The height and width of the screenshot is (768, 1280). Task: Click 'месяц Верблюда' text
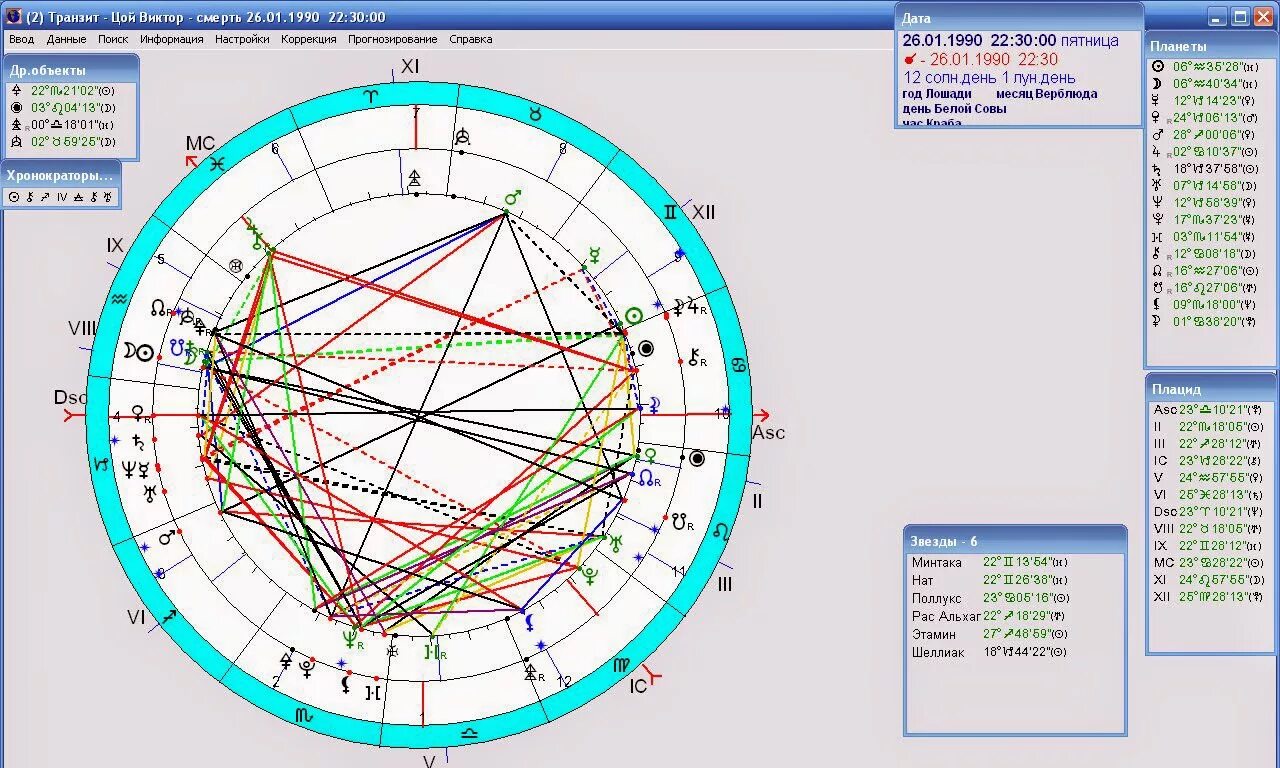pyautogui.click(x=1046, y=94)
